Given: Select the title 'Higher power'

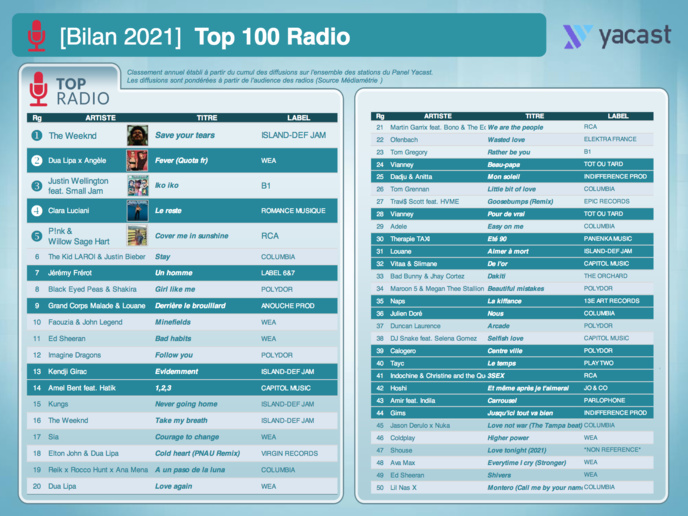Looking at the screenshot, I should [508, 438].
